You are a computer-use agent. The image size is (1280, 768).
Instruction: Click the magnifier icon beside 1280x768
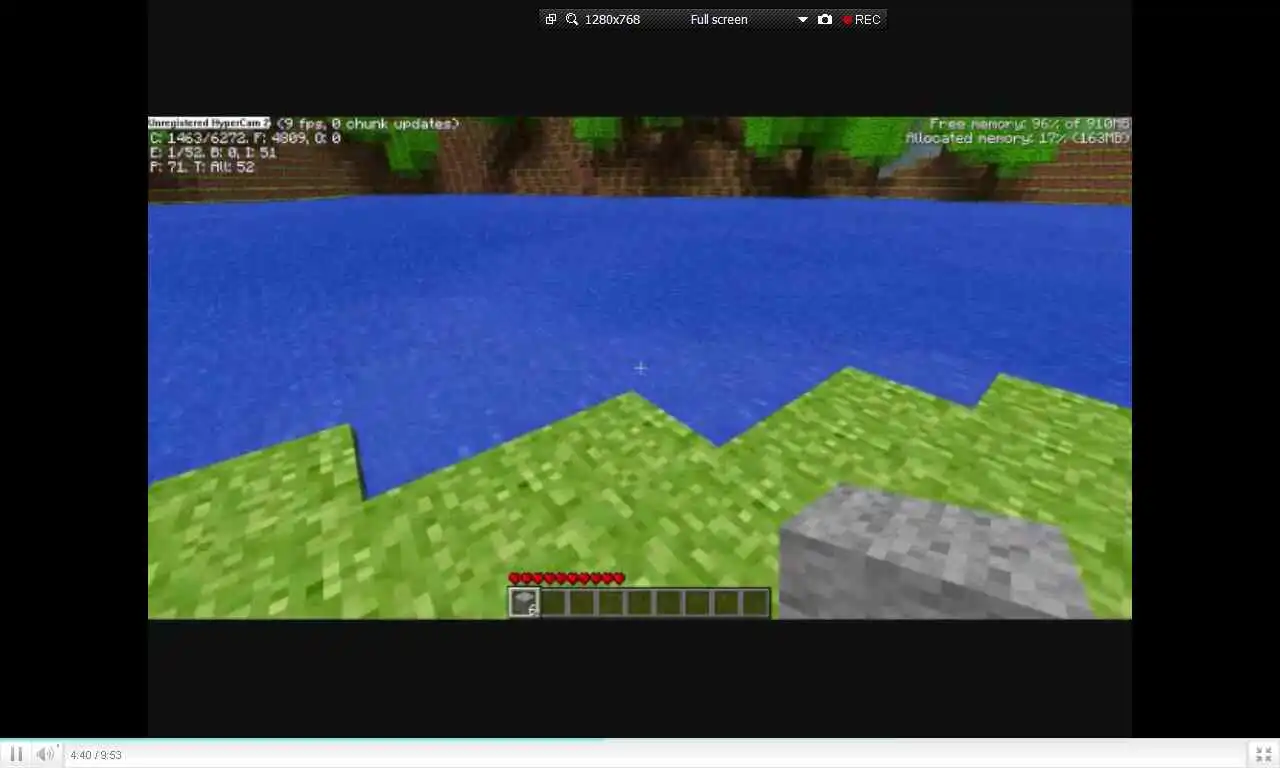pos(572,19)
